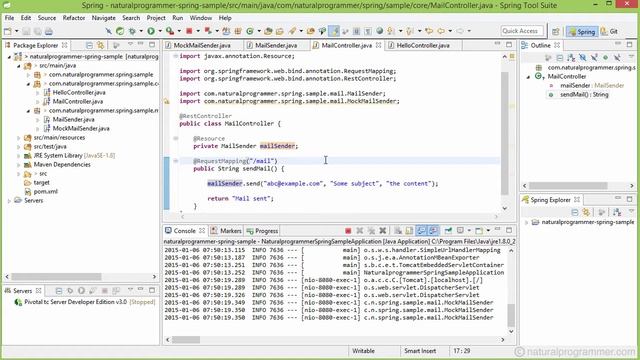Toggle Show Console on Standard Error change
640x360 pixels.
433,231
